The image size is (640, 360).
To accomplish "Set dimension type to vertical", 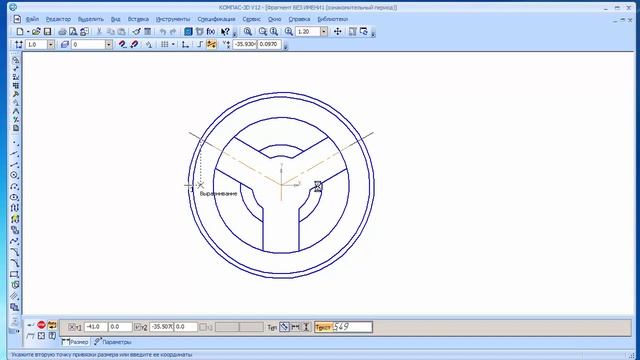I will 306,327.
